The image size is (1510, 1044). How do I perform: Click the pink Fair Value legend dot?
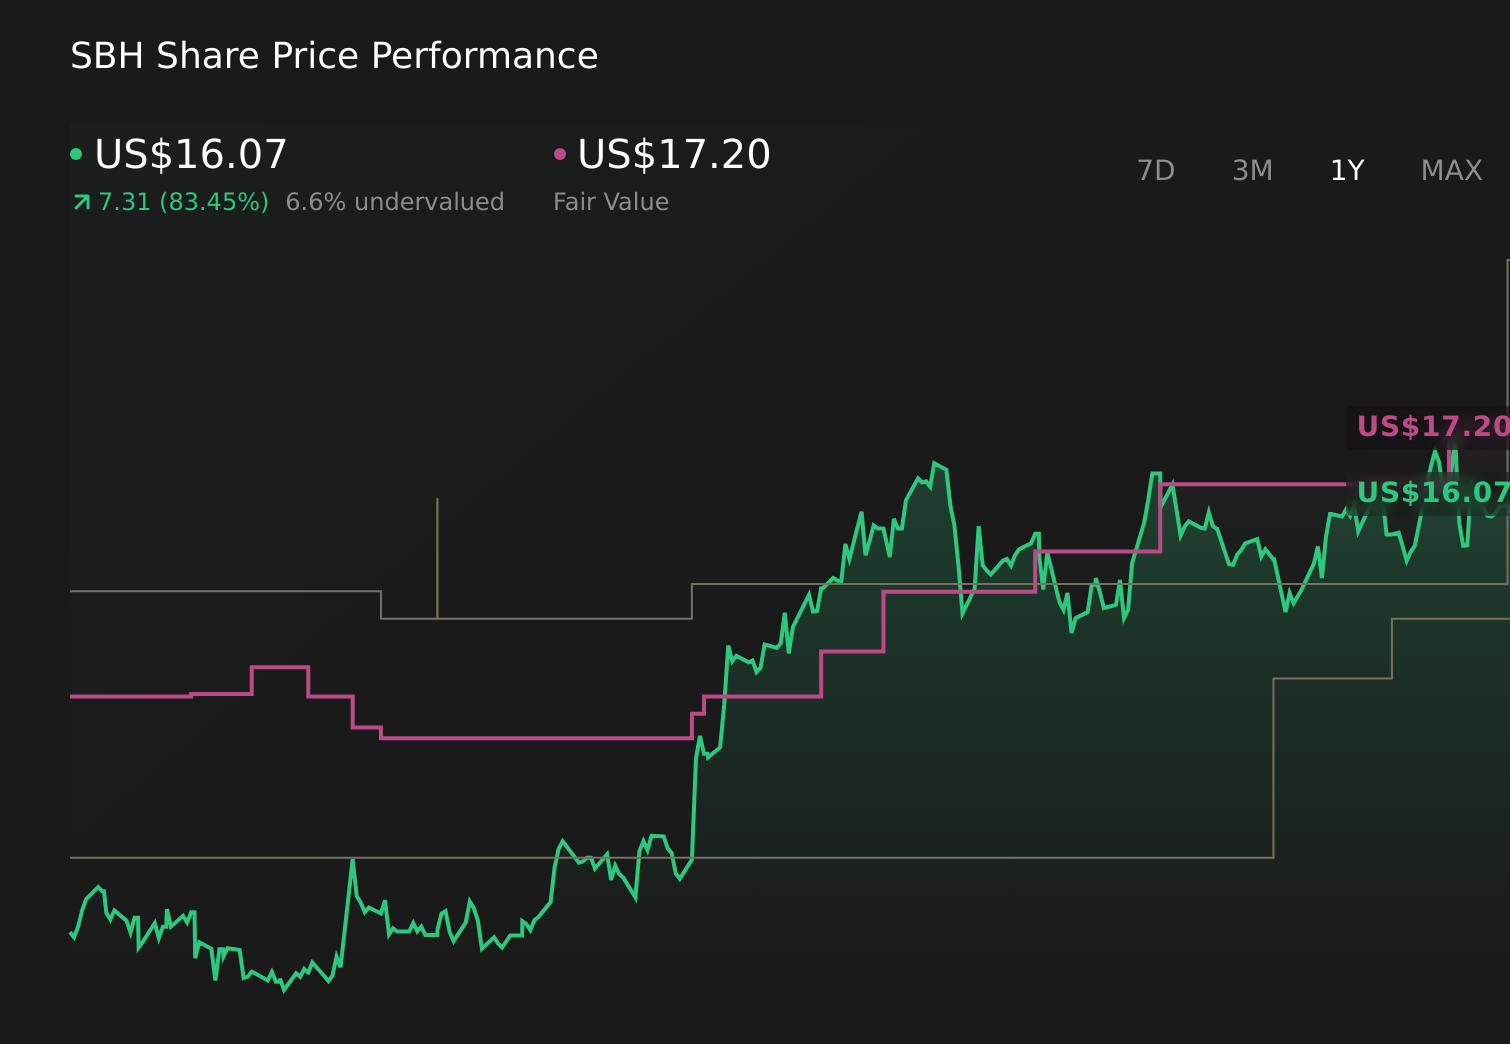click(x=560, y=154)
